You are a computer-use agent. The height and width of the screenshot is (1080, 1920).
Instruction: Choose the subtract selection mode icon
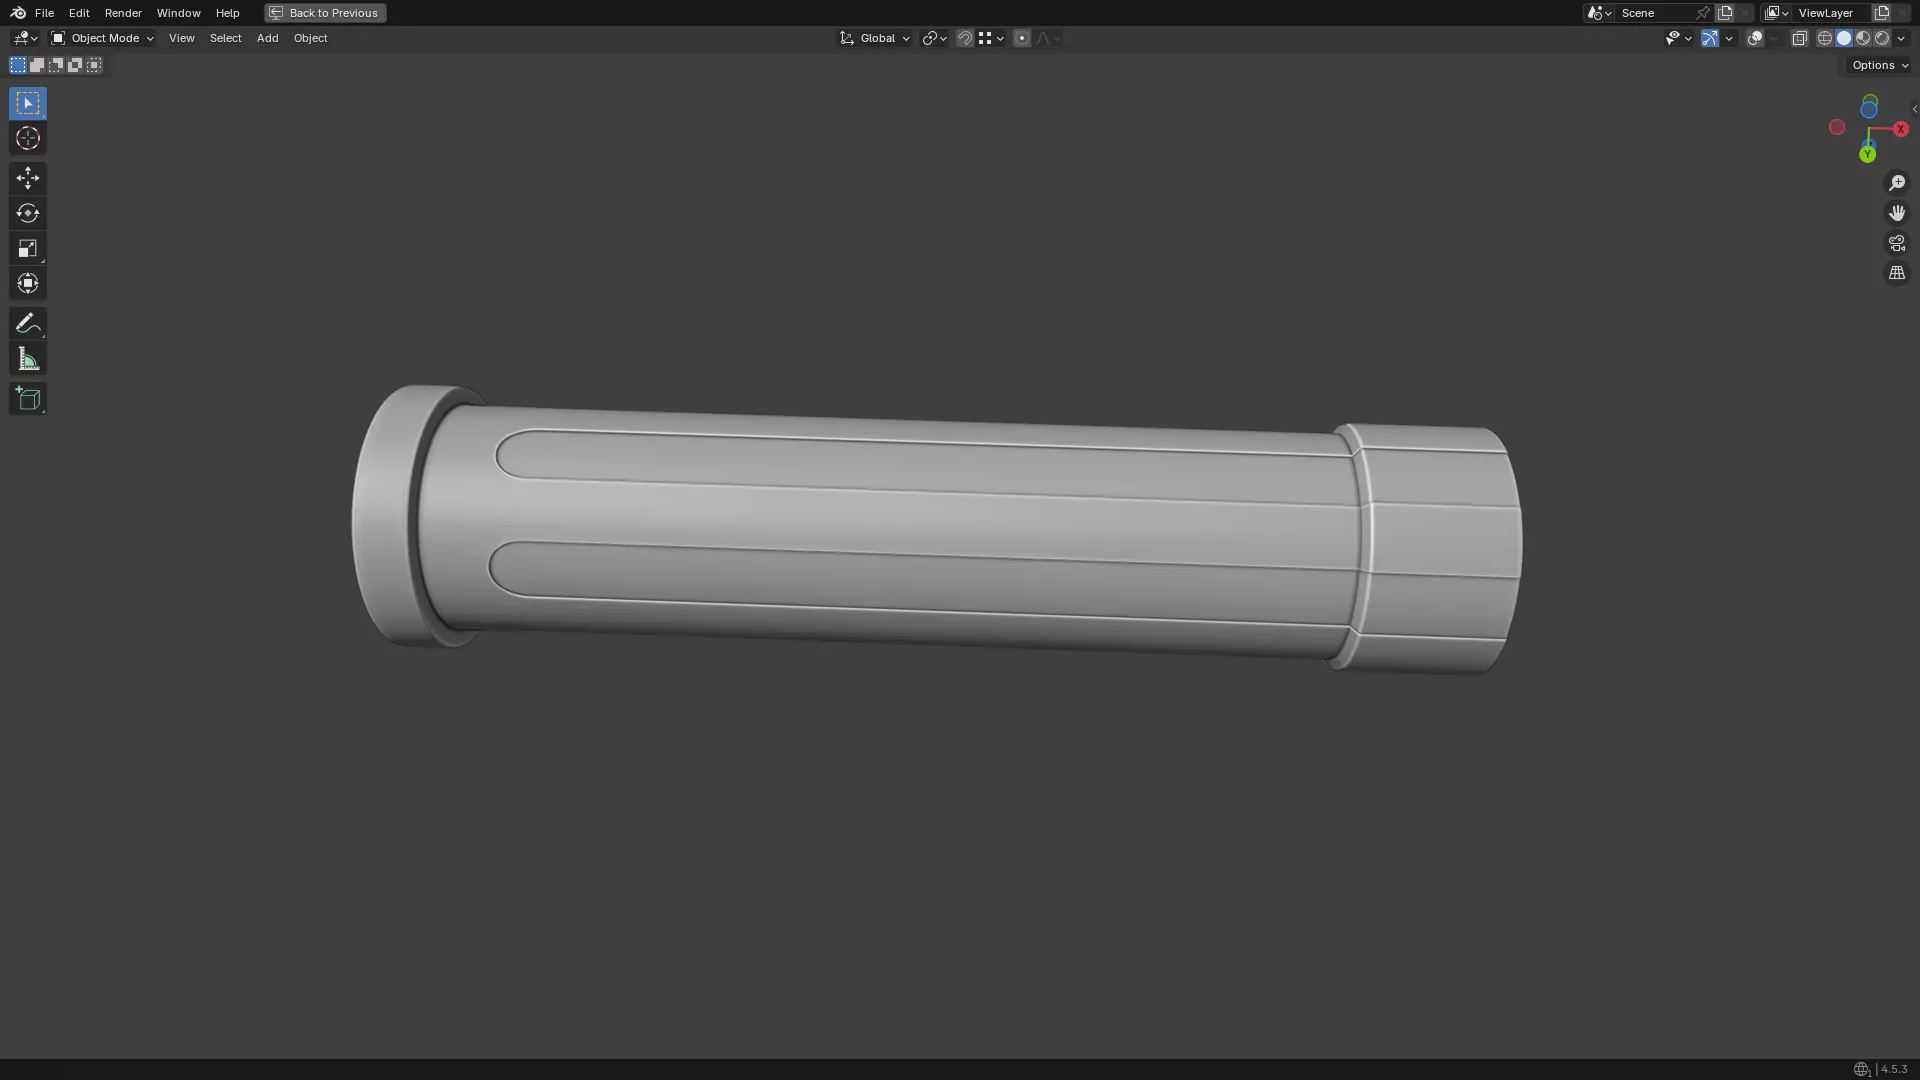click(56, 65)
